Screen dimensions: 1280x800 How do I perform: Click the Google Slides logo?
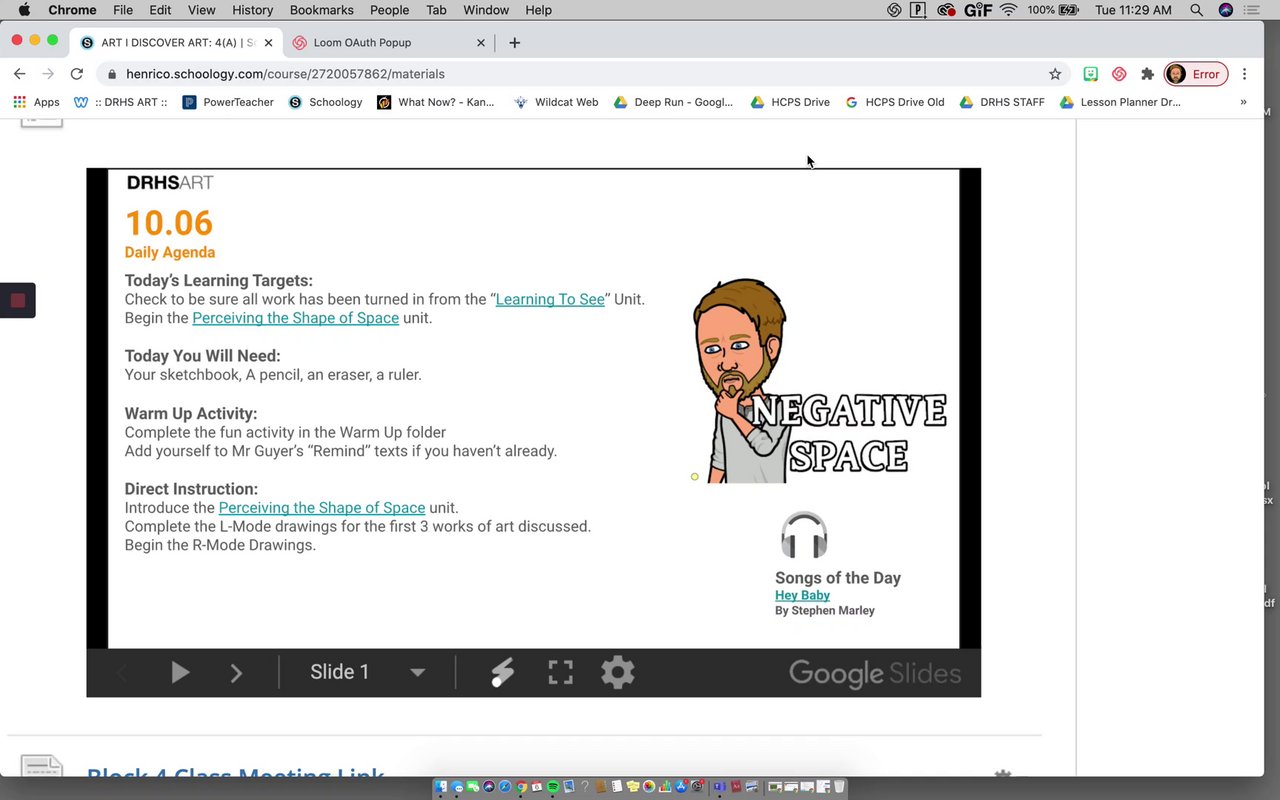(x=875, y=674)
